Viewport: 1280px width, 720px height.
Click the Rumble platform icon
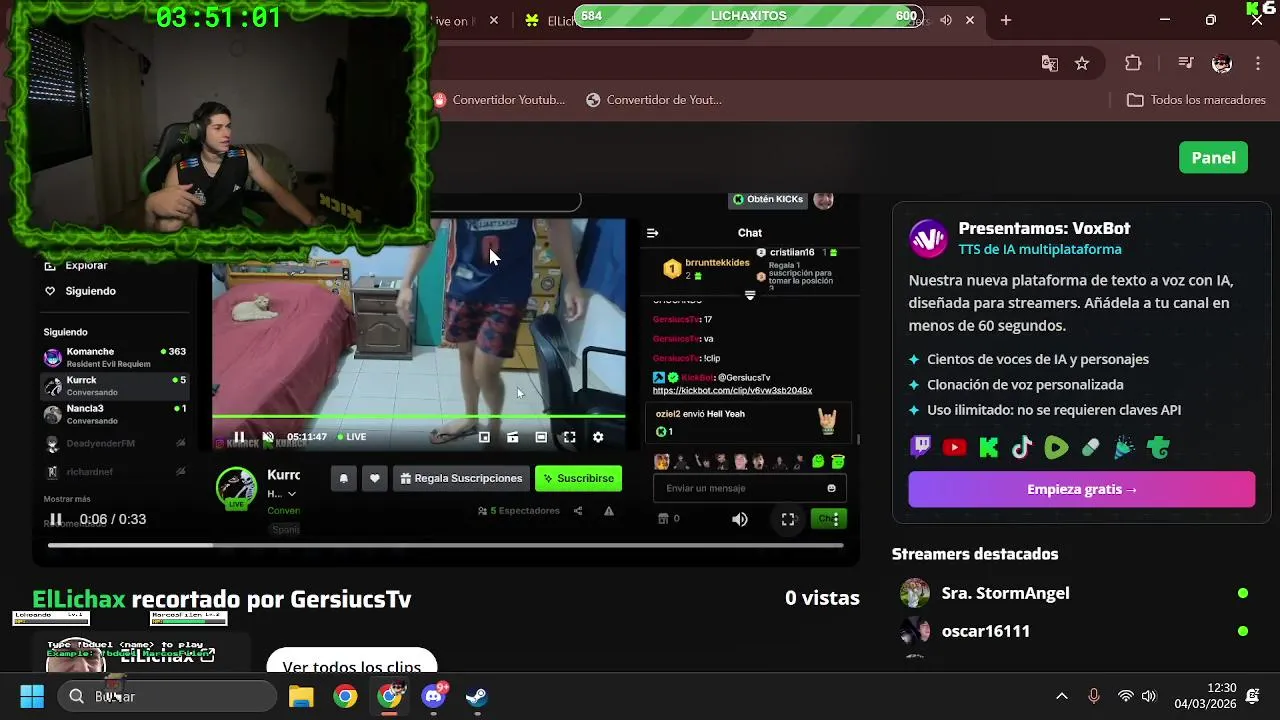[x=1056, y=448]
